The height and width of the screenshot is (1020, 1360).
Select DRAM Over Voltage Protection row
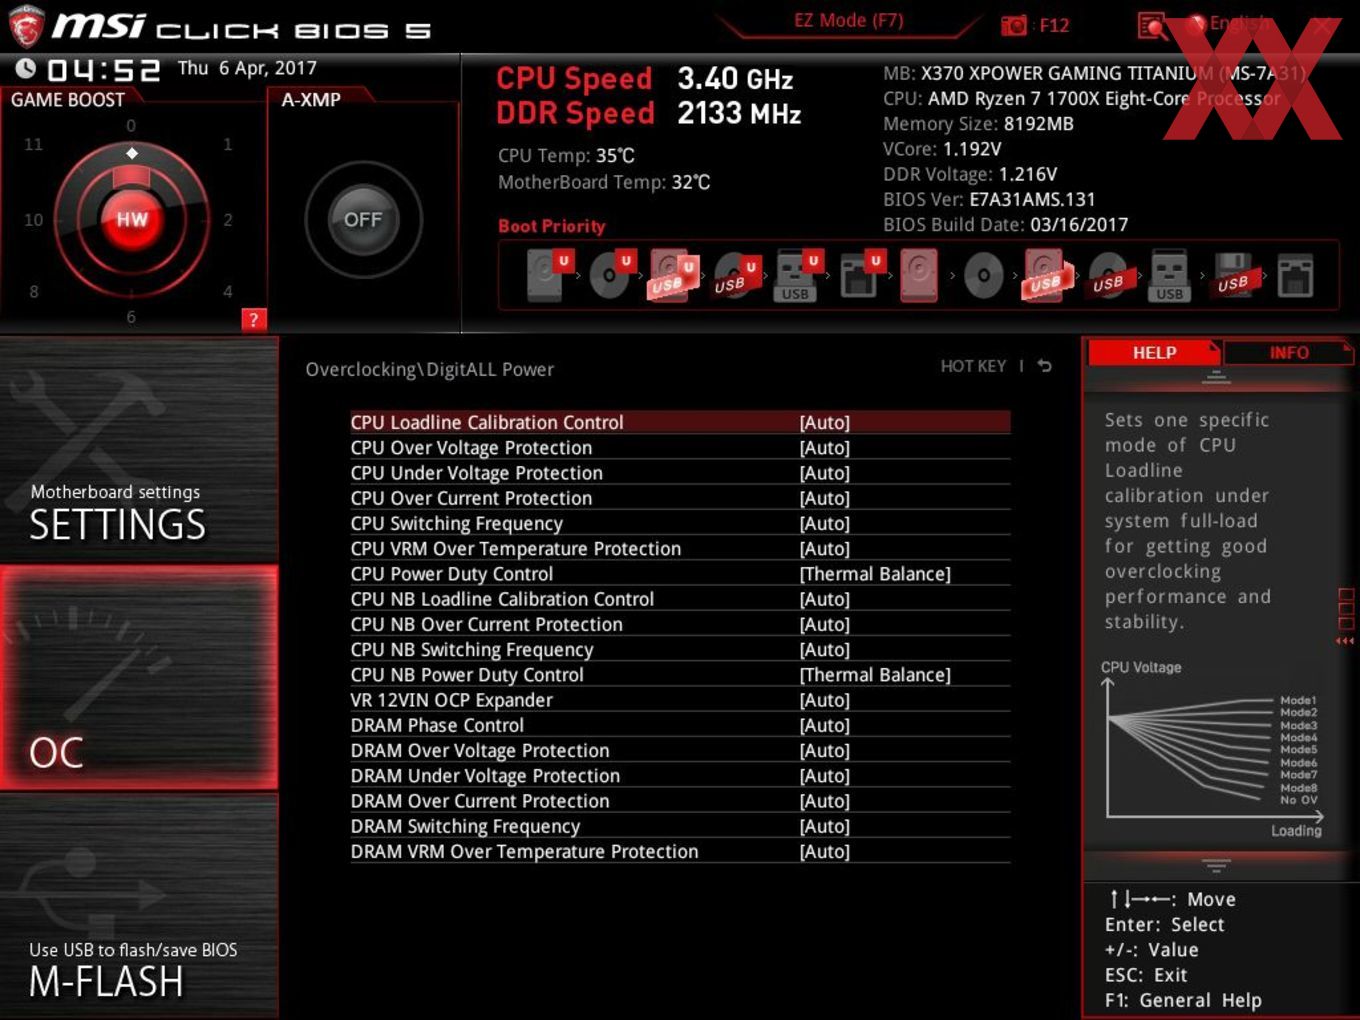click(x=680, y=751)
